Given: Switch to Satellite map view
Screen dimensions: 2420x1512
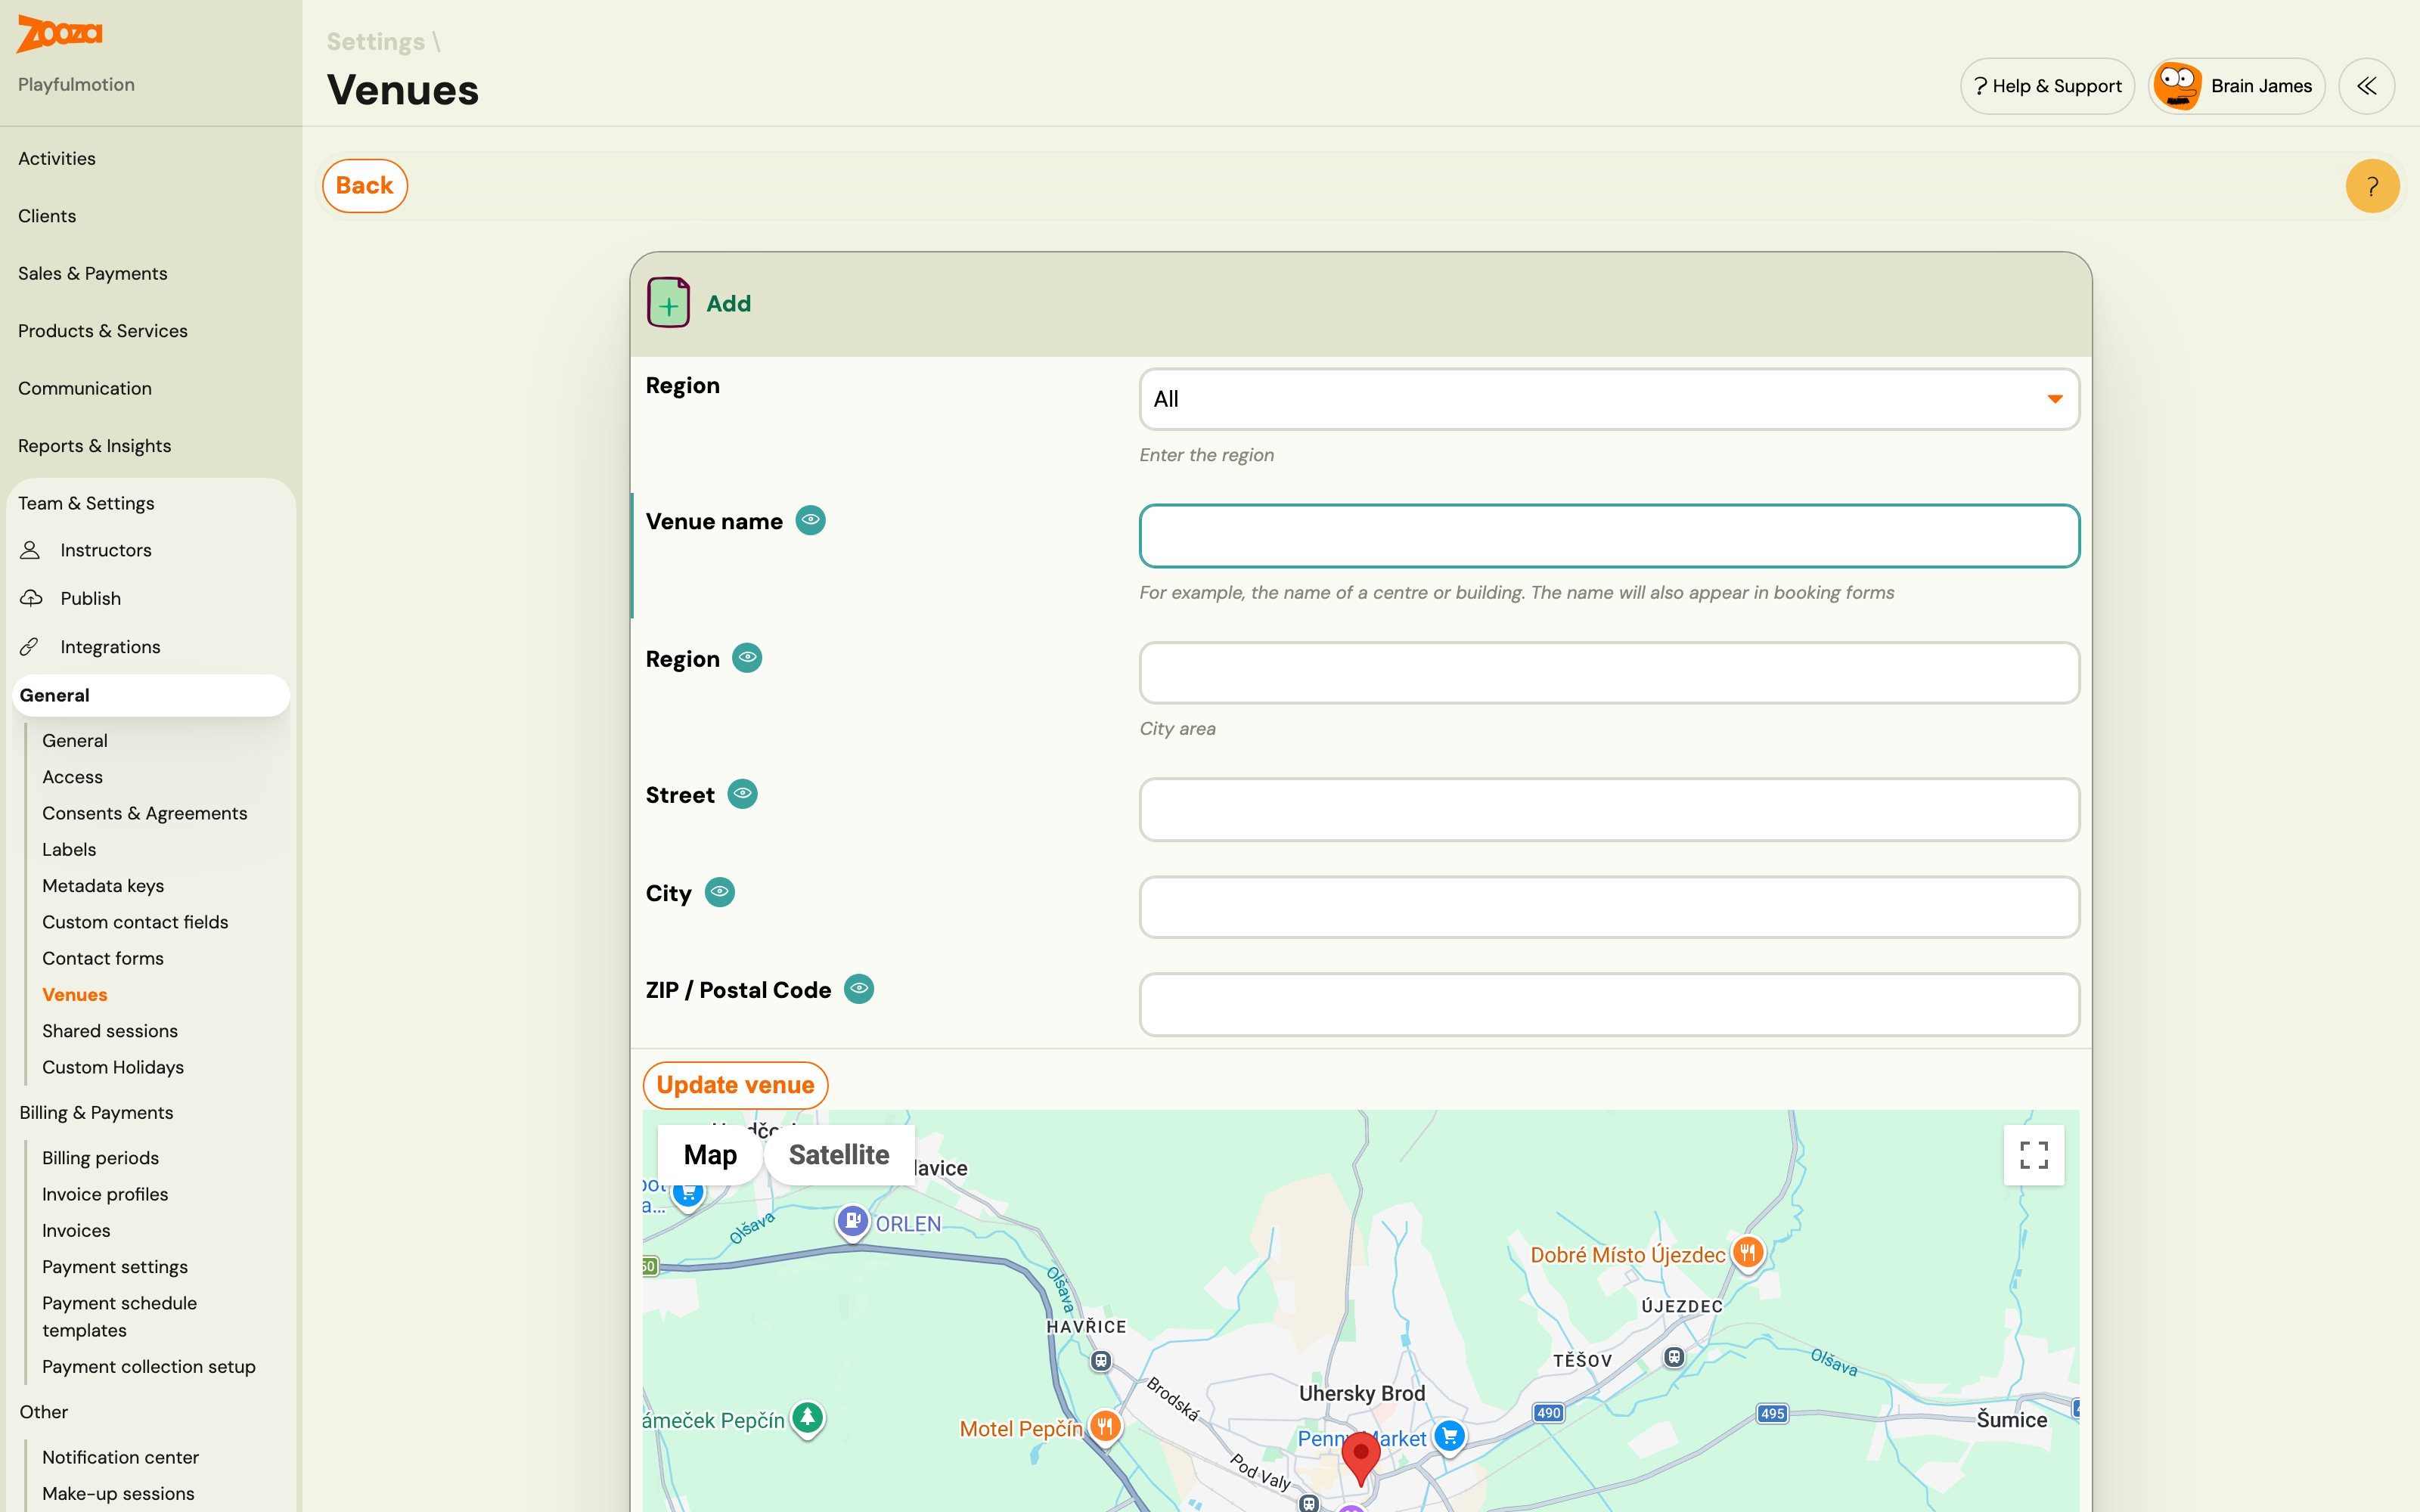Looking at the screenshot, I should pos(838,1155).
